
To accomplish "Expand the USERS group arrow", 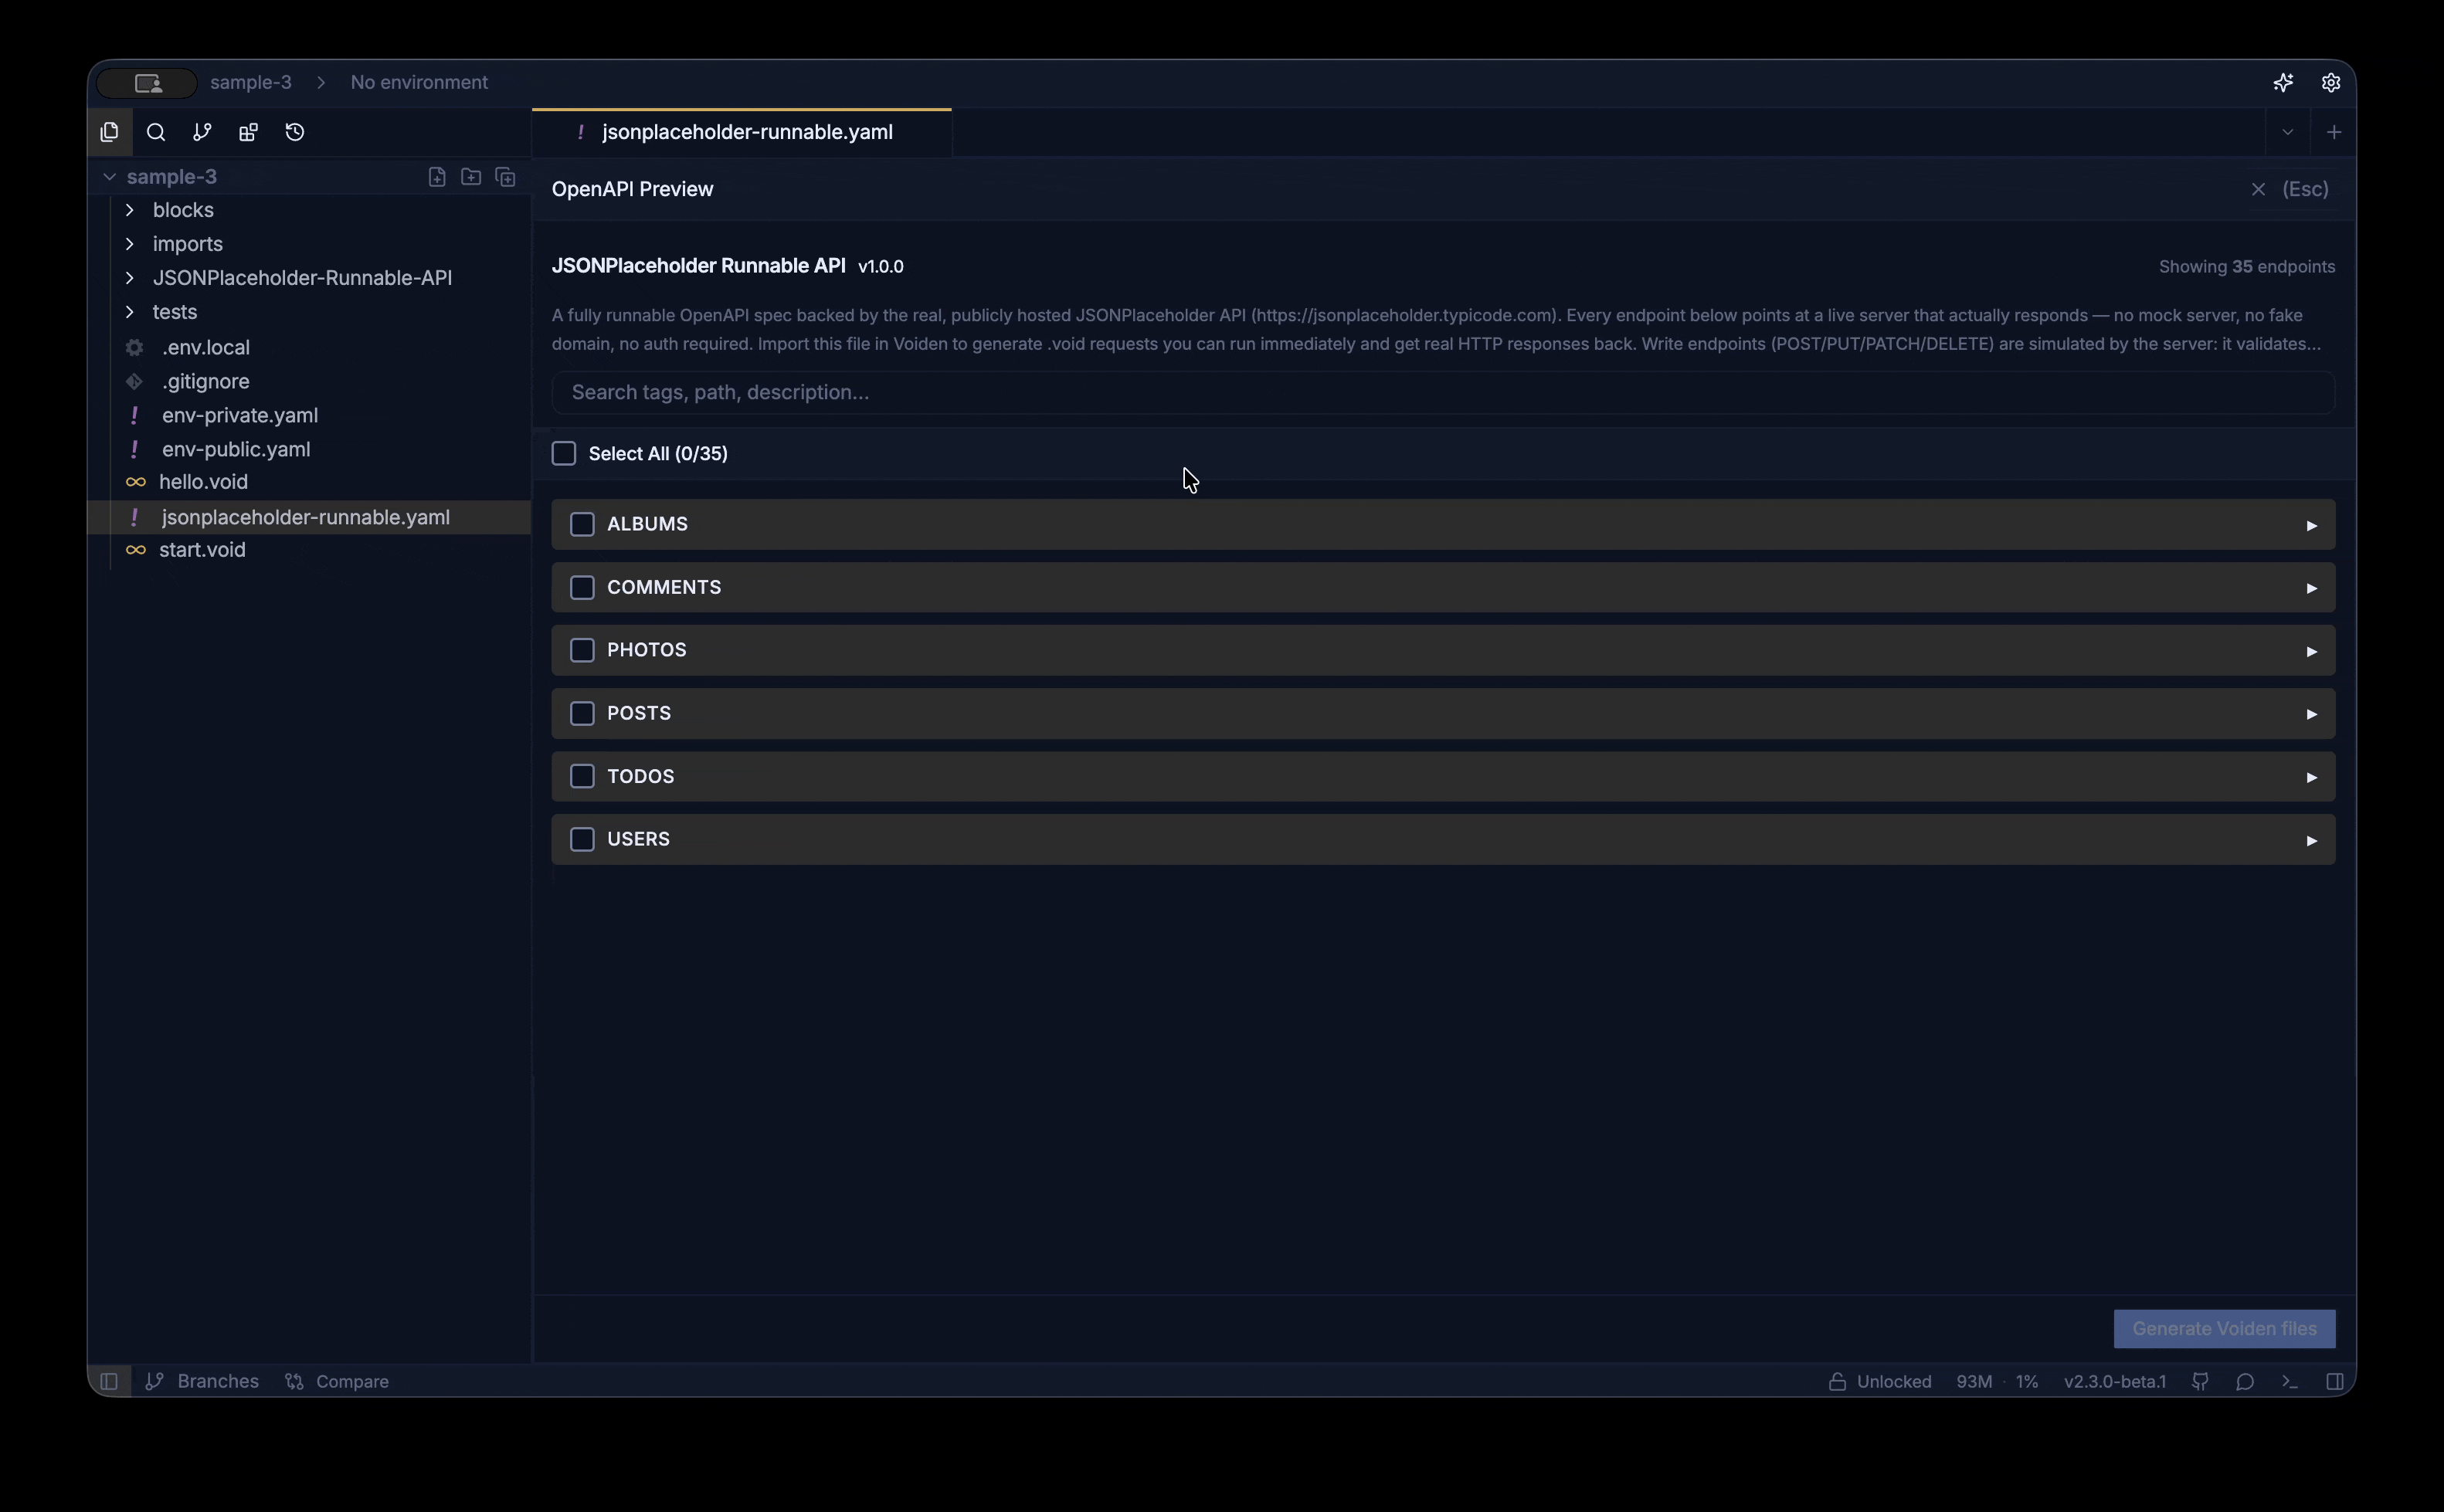I will click(x=2311, y=840).
